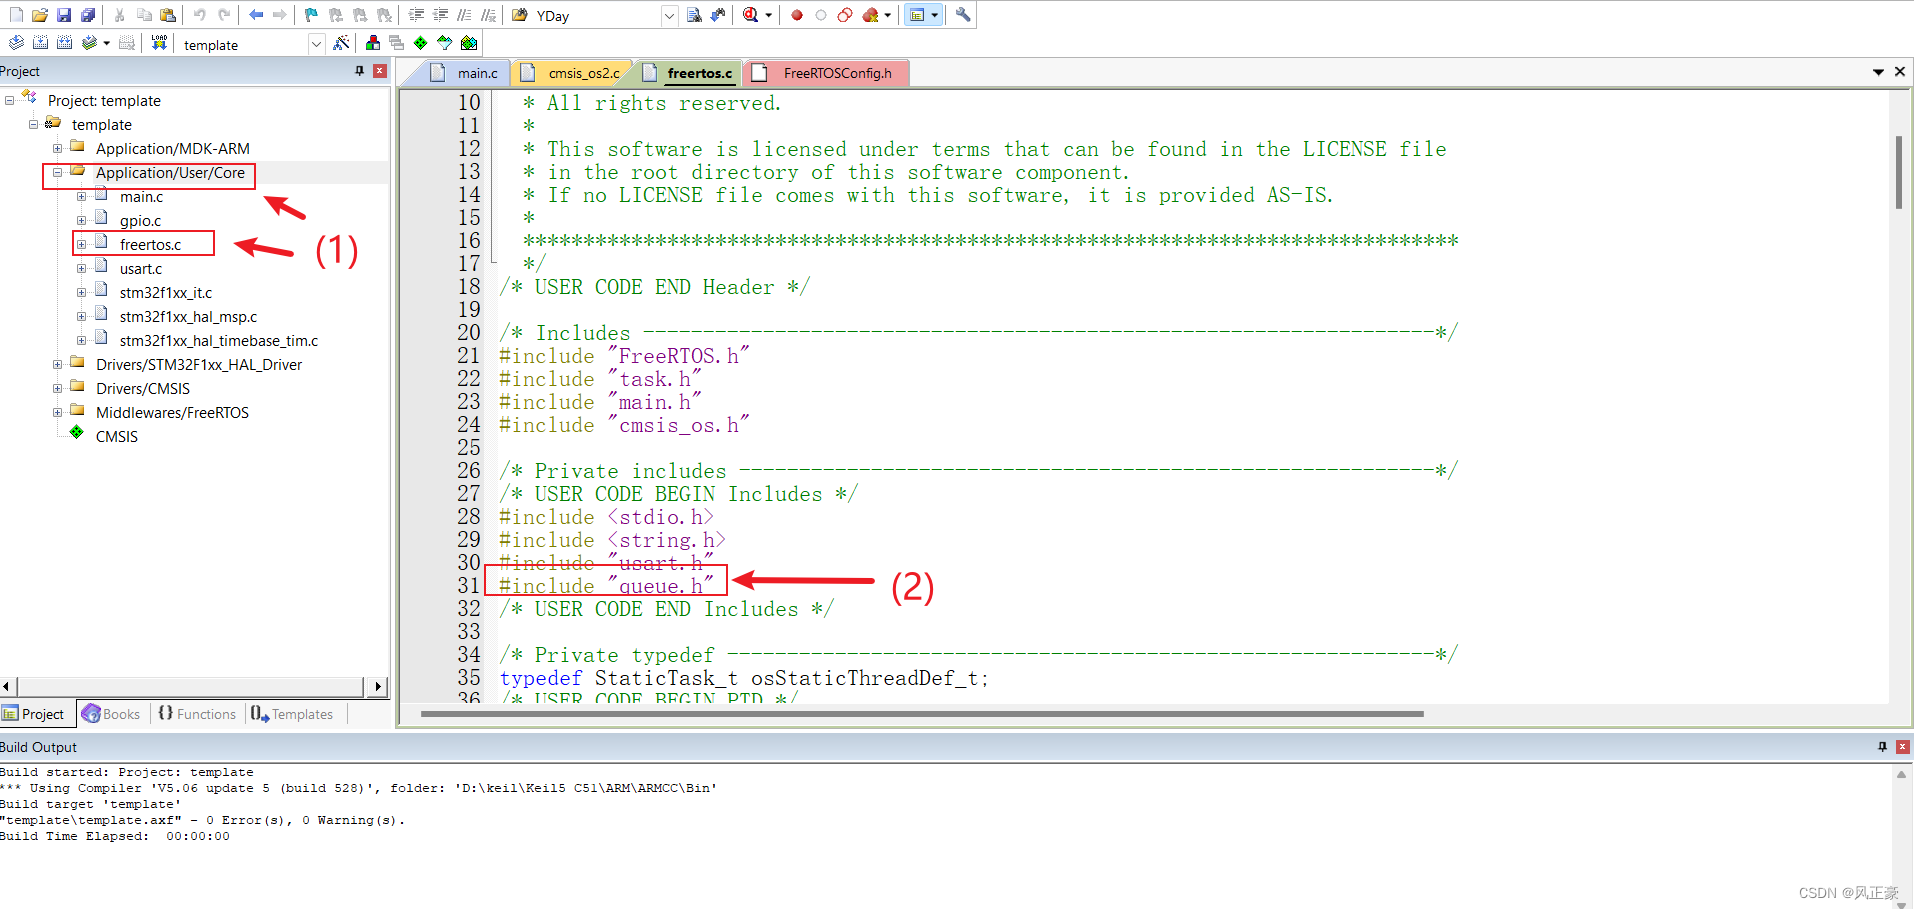This screenshot has width=1914, height=909.
Task: Close the Build Output panel
Action: (1902, 747)
